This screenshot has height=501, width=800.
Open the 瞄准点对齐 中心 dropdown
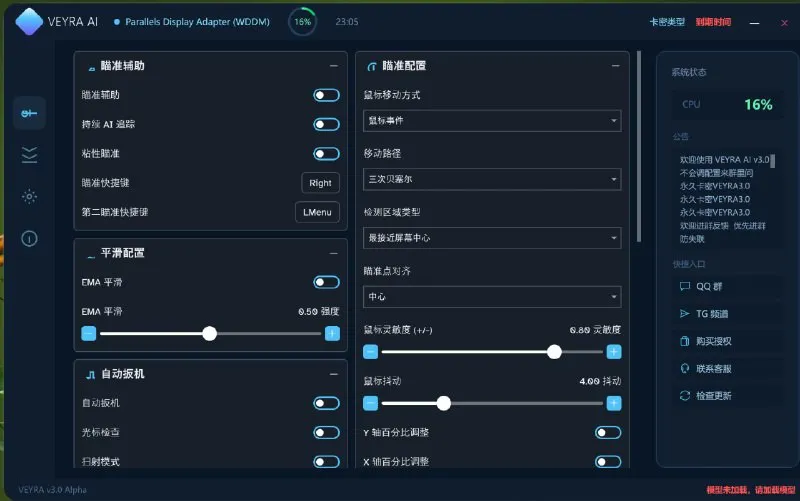492,296
